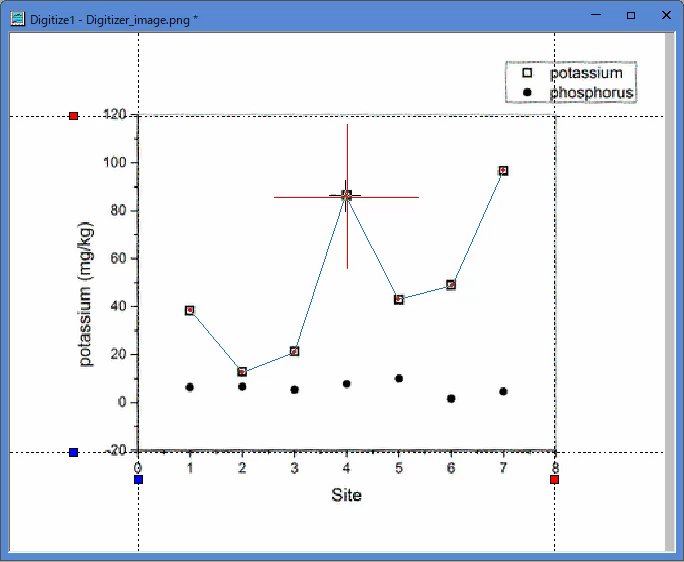The width and height of the screenshot is (684, 562).
Task: Click the phosphorus dot at site 5
Action: [399, 378]
